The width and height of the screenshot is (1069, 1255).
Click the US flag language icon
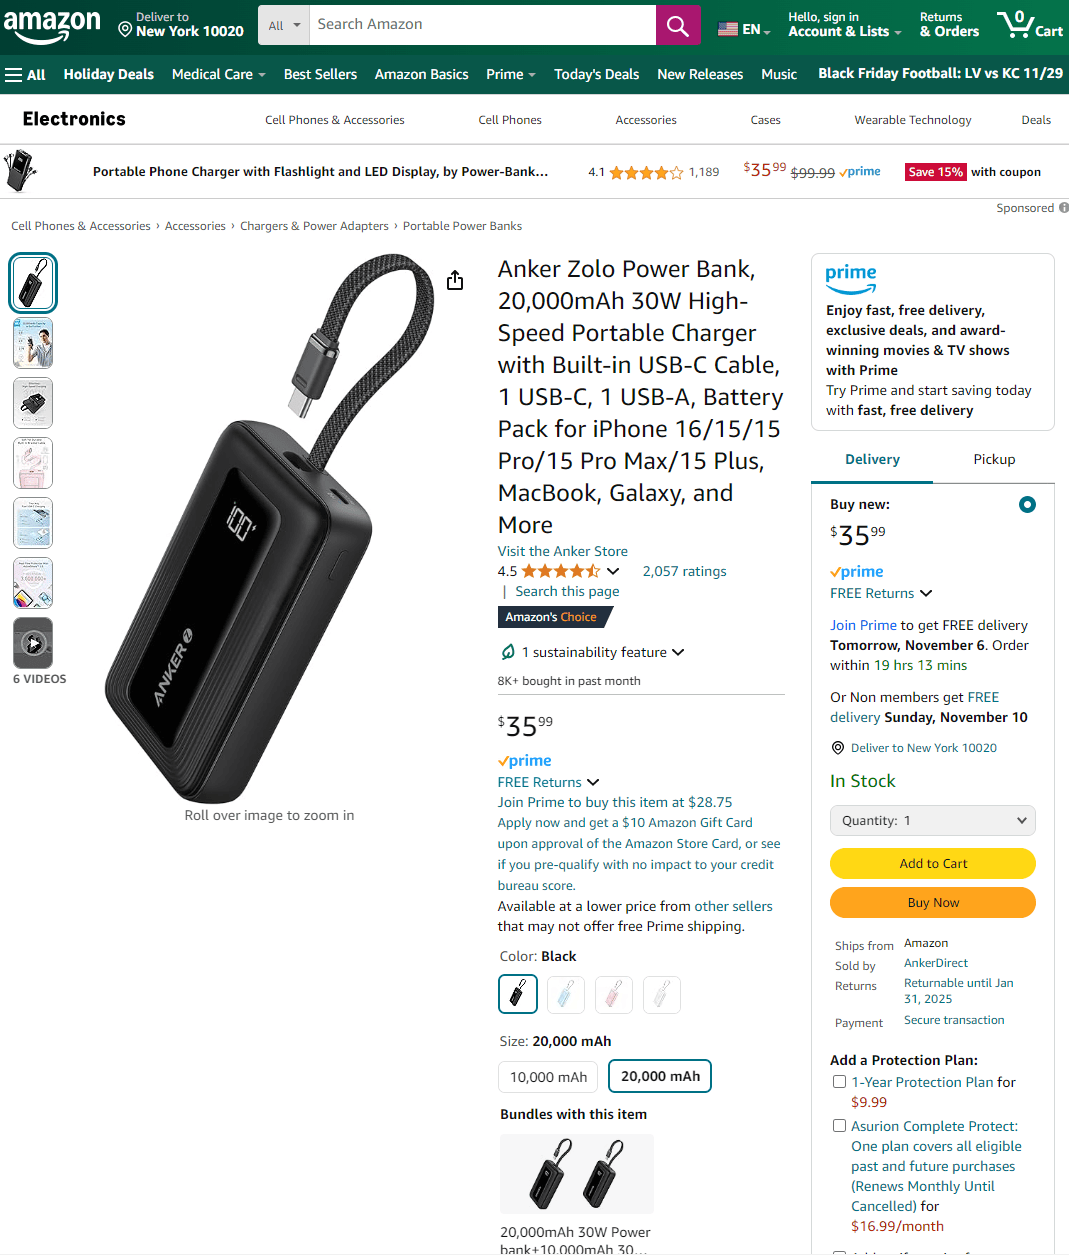728,29
